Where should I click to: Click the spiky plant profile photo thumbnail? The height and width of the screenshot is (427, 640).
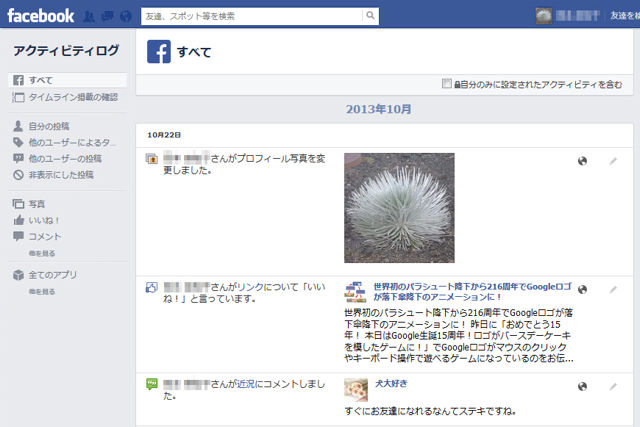(x=399, y=208)
